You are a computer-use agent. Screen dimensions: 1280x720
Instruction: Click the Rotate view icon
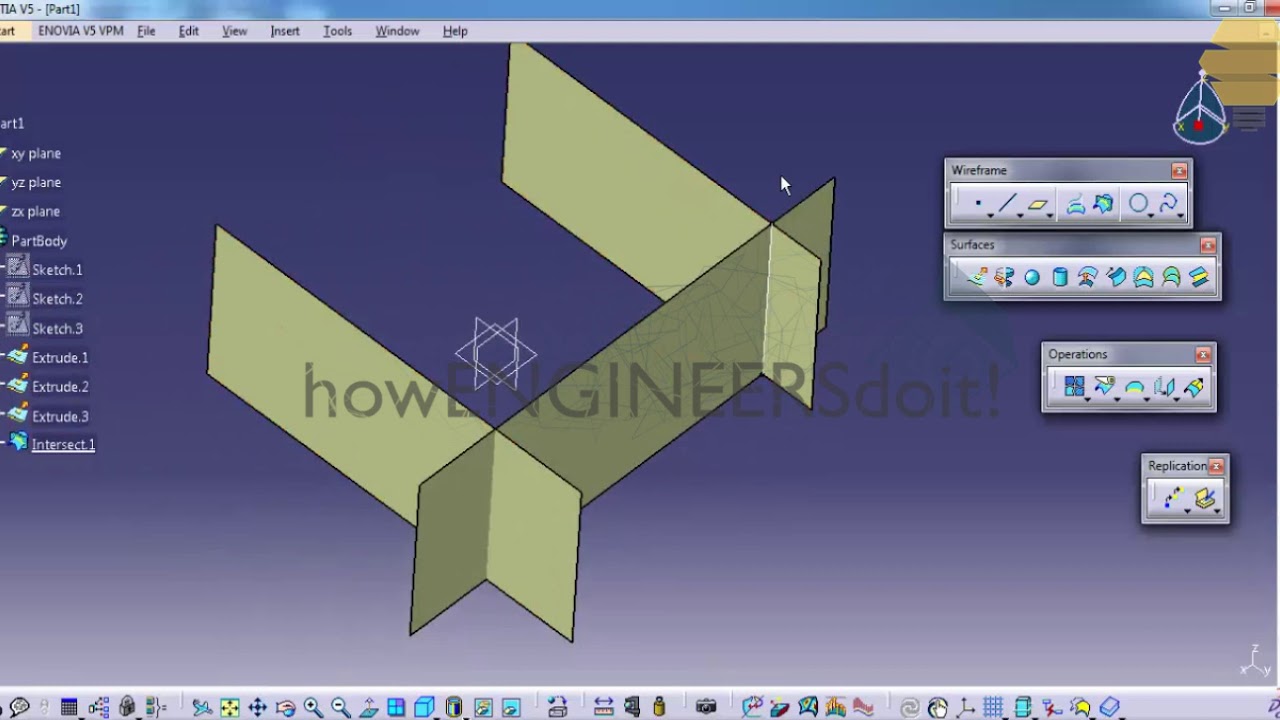point(285,708)
